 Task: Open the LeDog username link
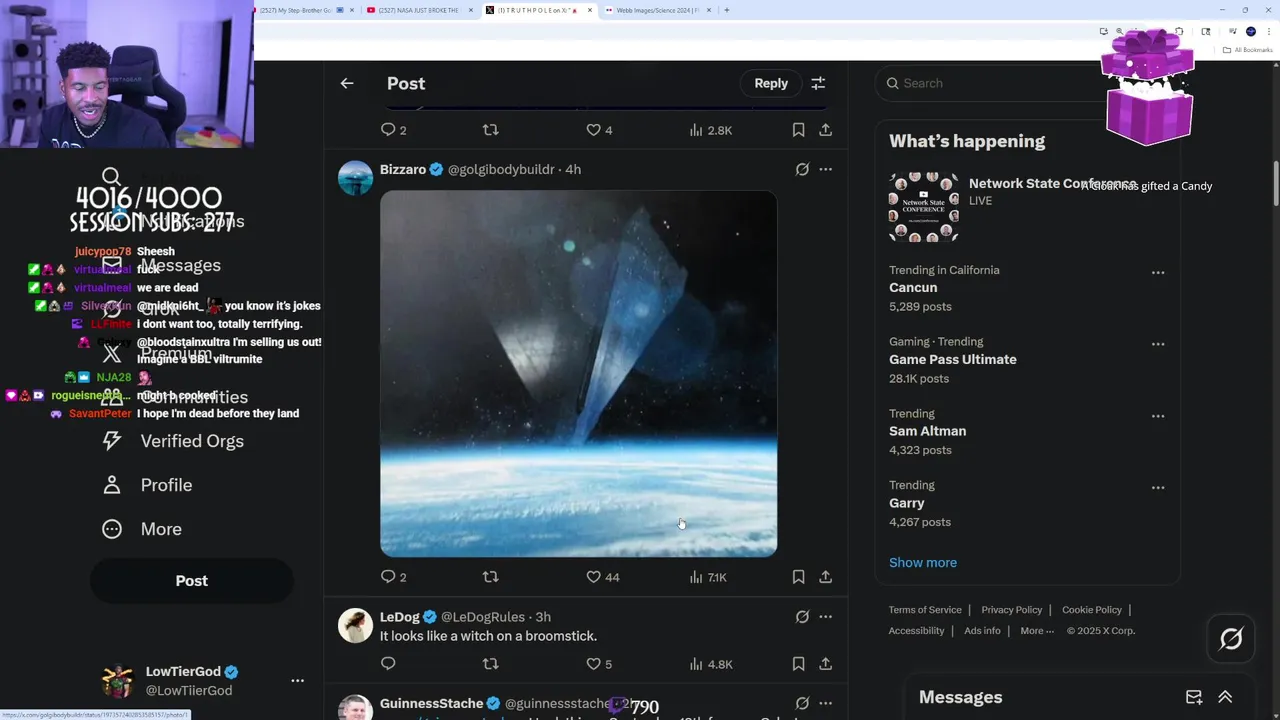(400, 617)
